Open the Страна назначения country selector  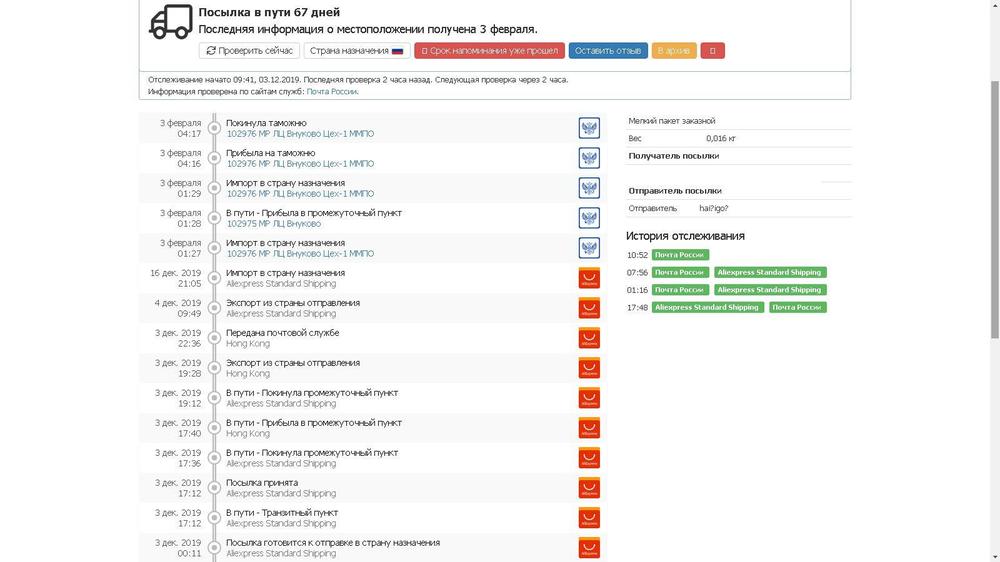click(x=356, y=51)
